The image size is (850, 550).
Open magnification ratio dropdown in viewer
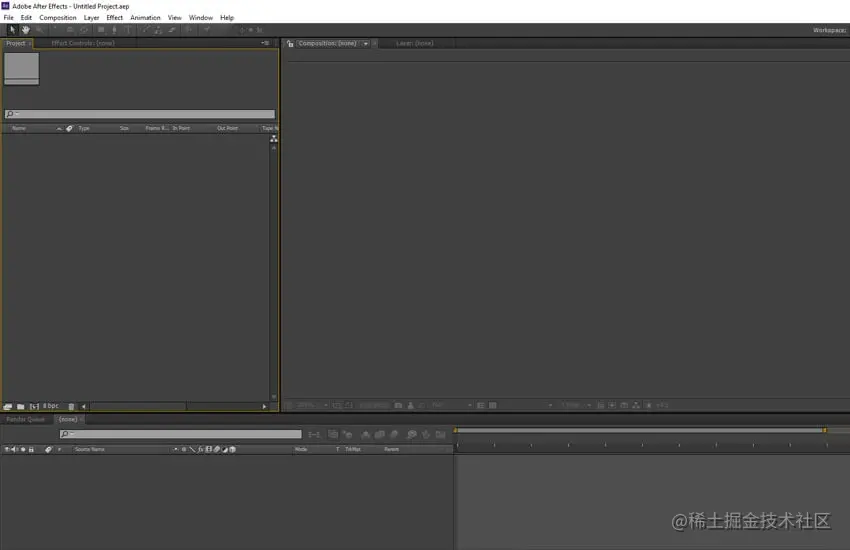tap(313, 405)
